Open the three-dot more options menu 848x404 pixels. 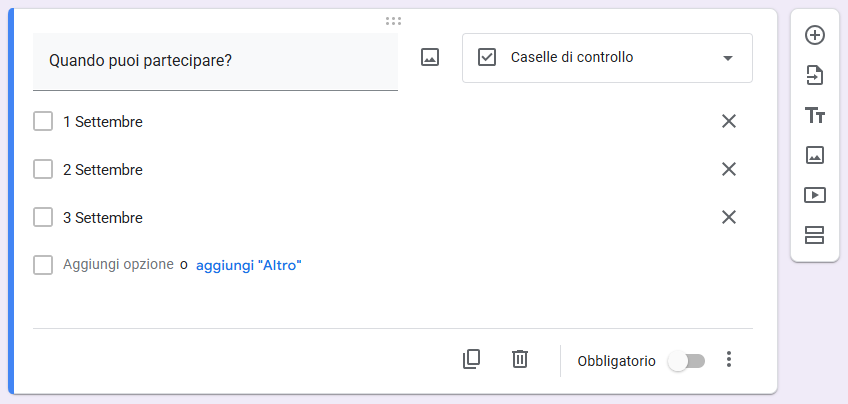pyautogui.click(x=729, y=360)
